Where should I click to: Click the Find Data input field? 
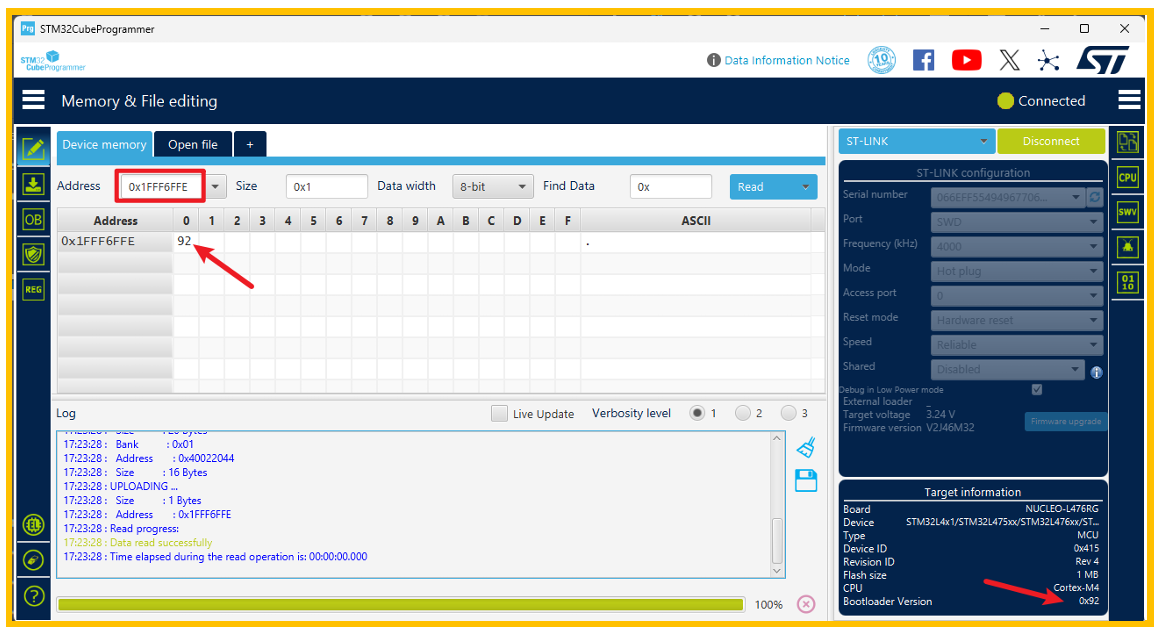coord(671,187)
